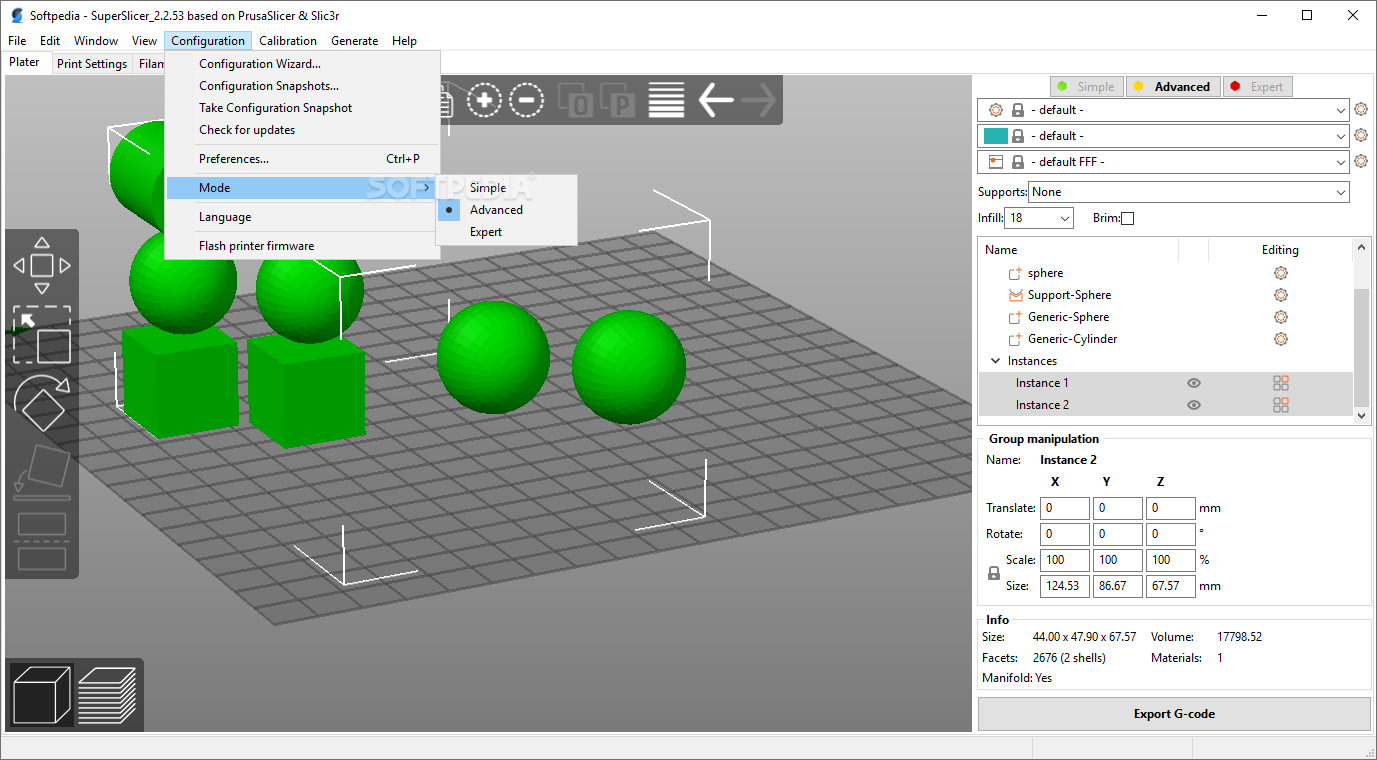Redo with the right arrow toolbar icon

click(759, 100)
